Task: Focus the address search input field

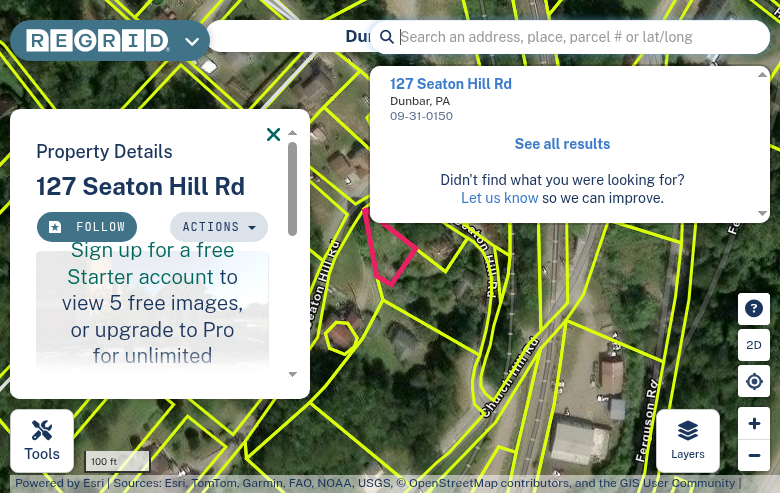Action: coord(582,37)
